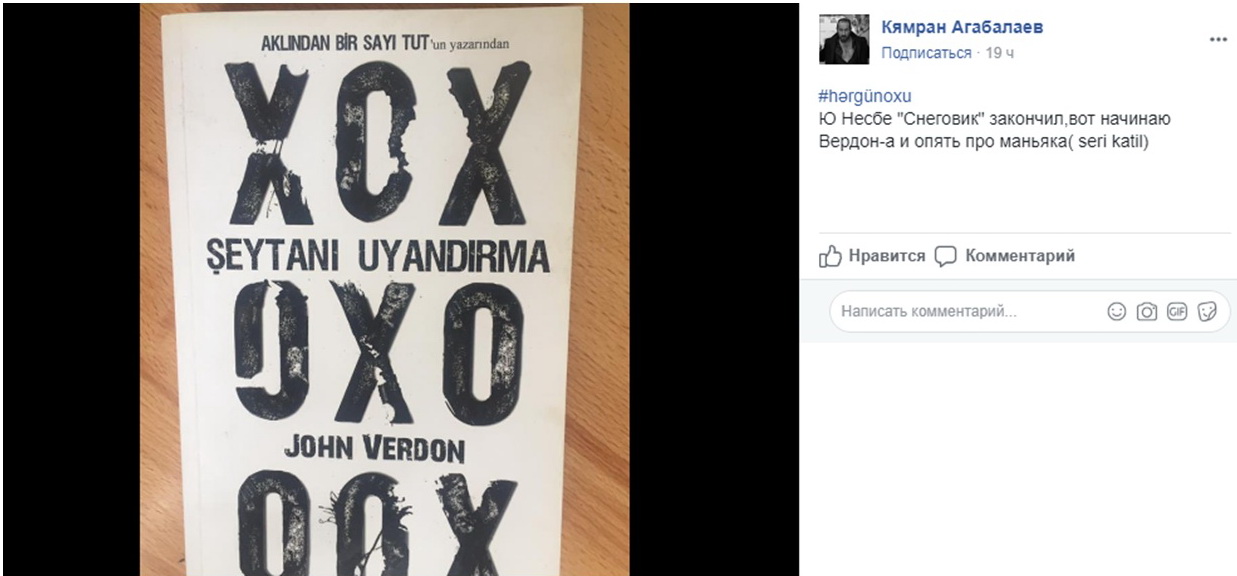
Task: Click the speech bubble comment icon
Action: pyautogui.click(x=946, y=256)
